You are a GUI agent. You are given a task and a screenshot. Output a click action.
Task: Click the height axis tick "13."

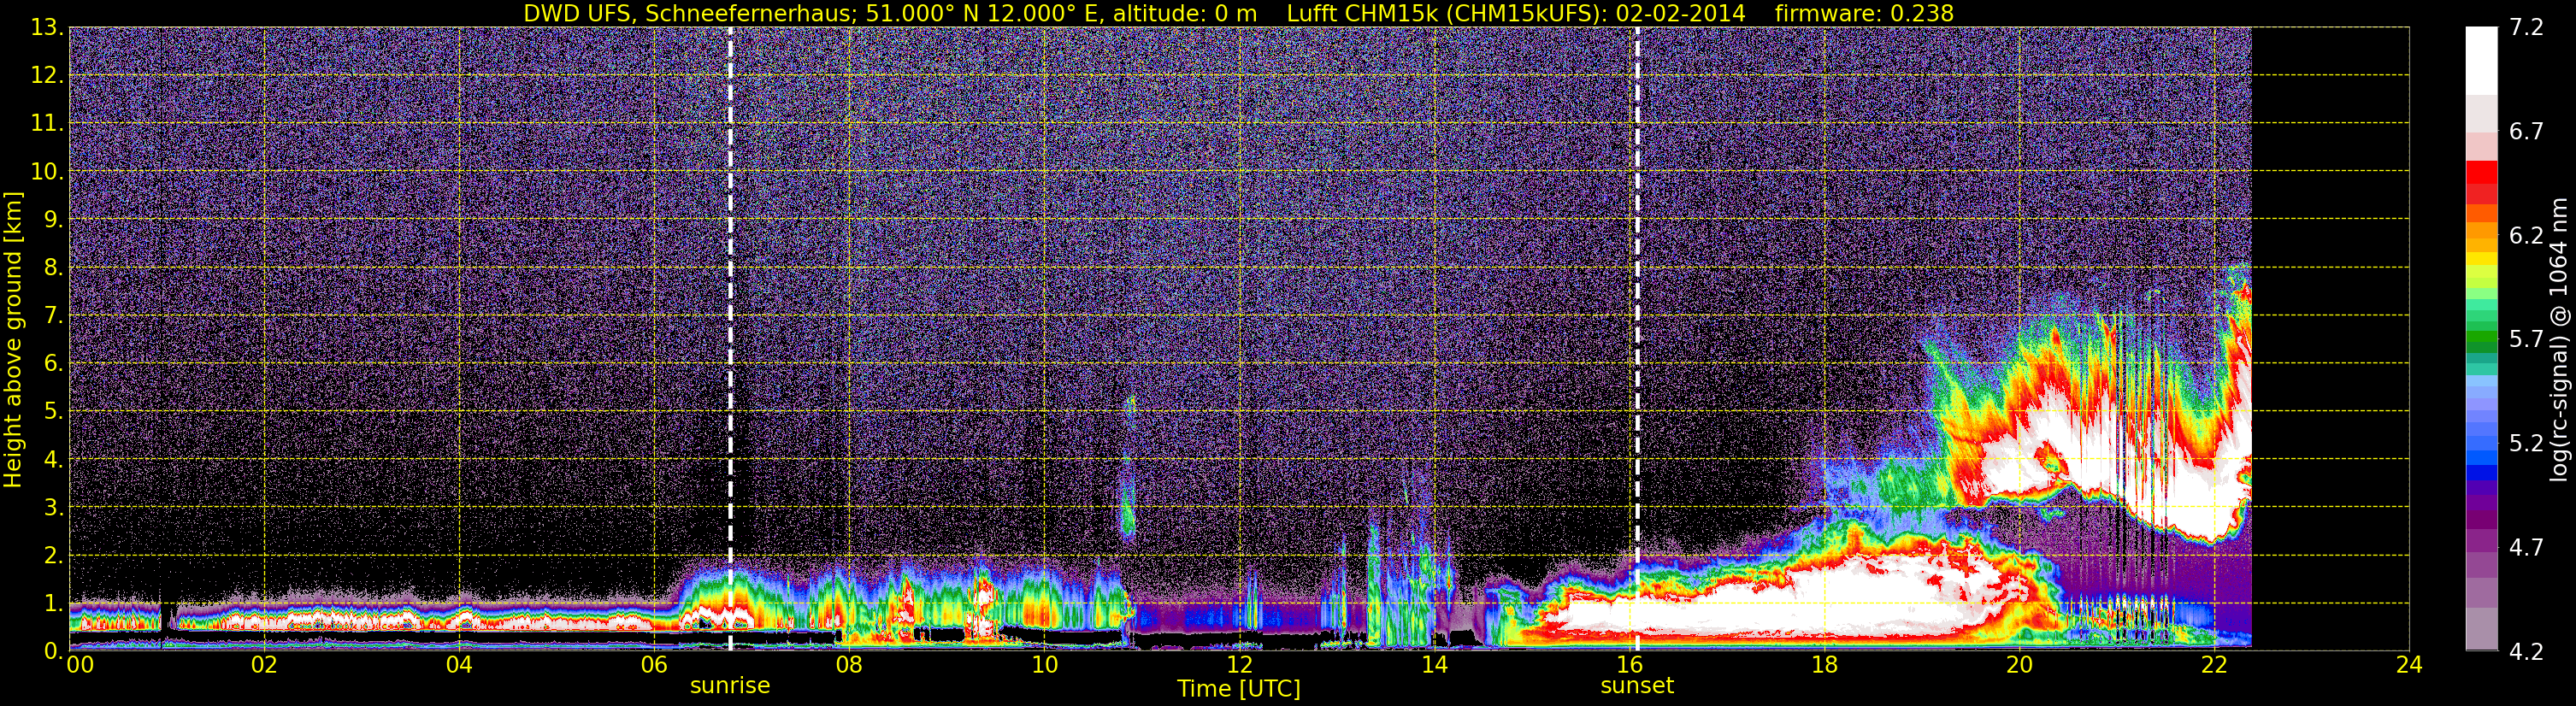[46, 27]
